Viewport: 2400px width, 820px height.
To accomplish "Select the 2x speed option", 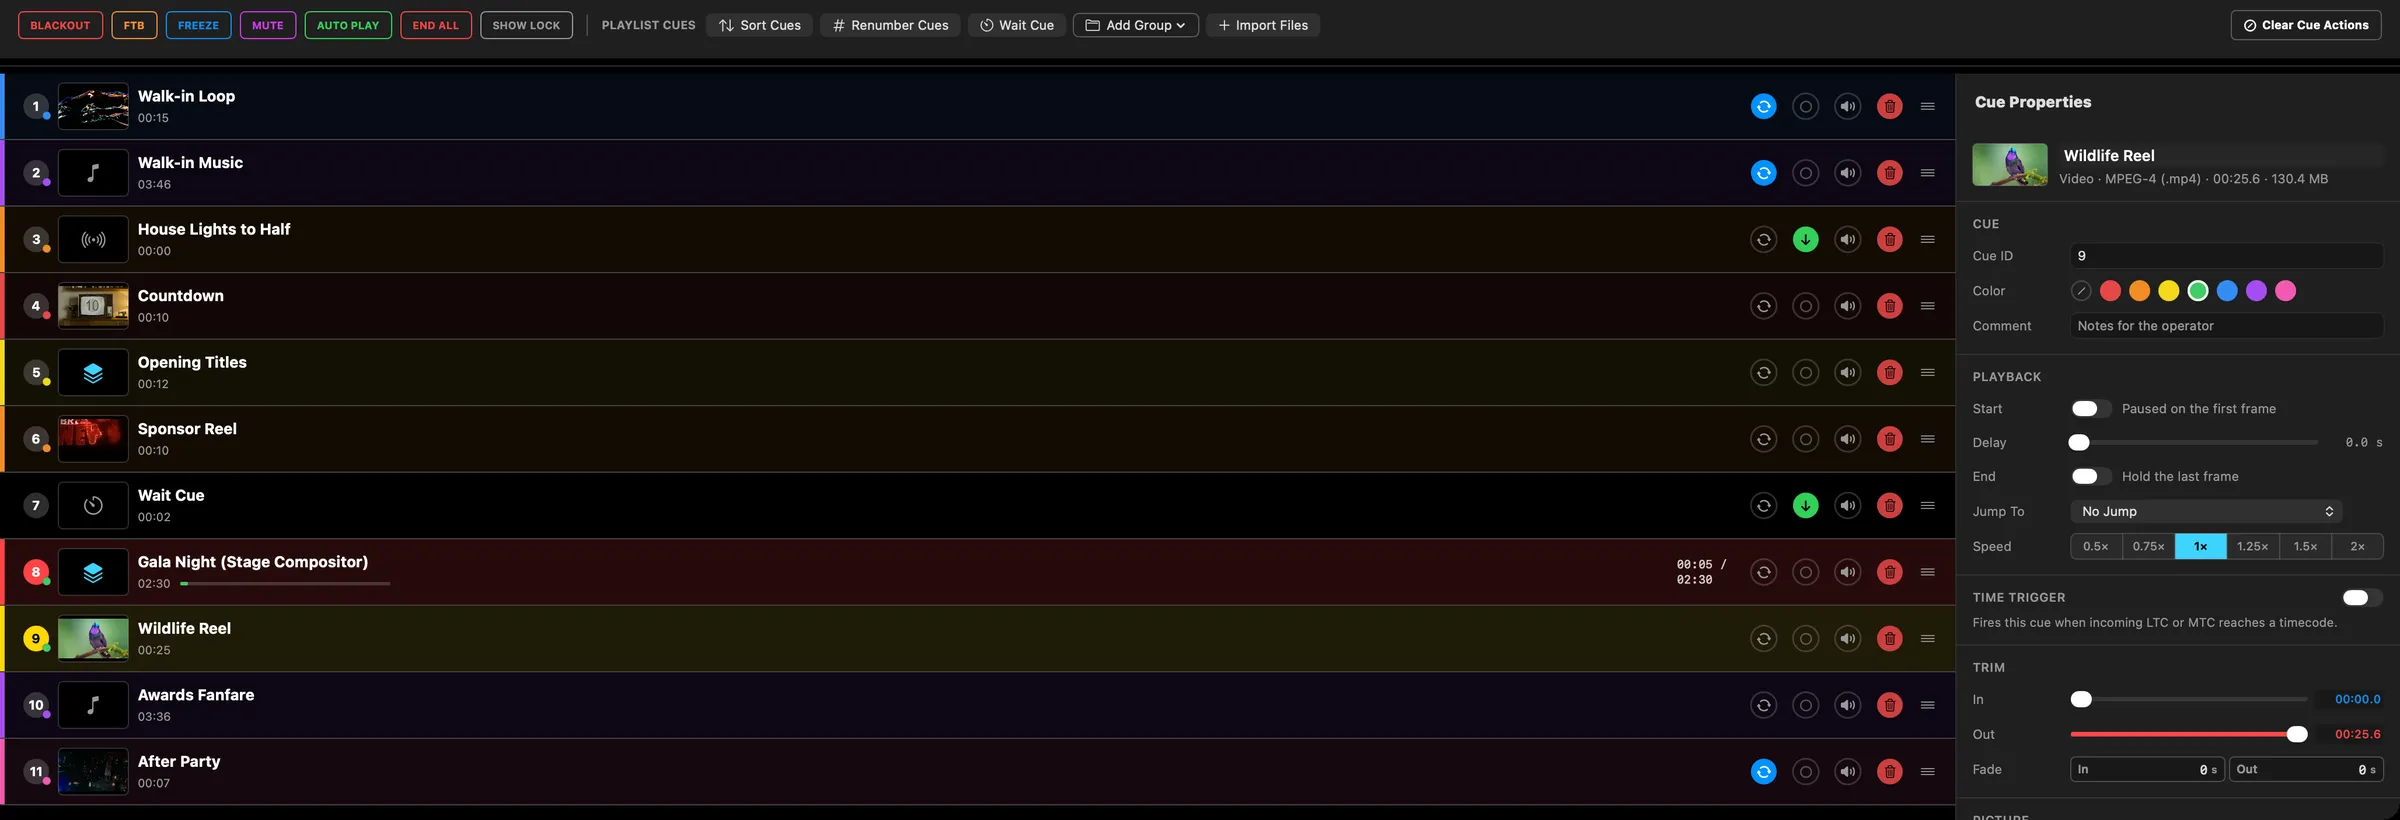I will click(2357, 546).
